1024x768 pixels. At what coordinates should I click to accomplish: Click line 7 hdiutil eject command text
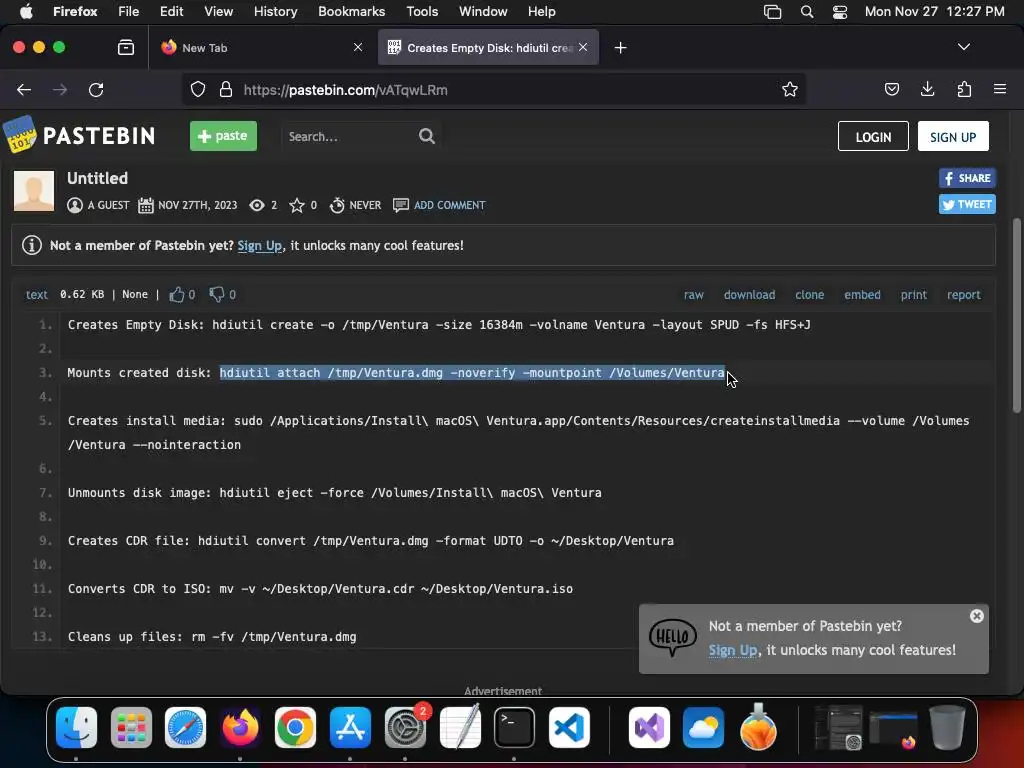pos(410,492)
